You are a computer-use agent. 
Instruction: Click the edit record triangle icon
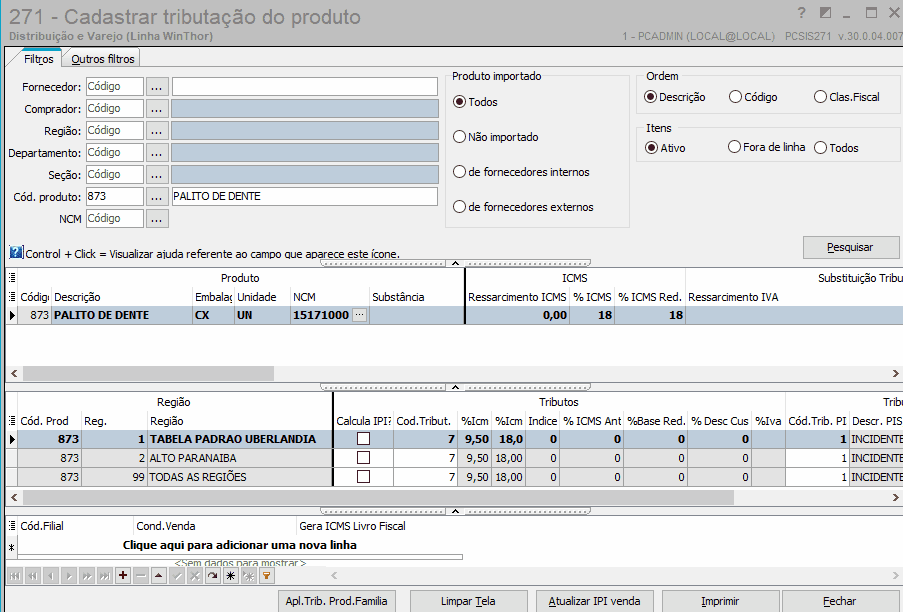tap(159, 576)
